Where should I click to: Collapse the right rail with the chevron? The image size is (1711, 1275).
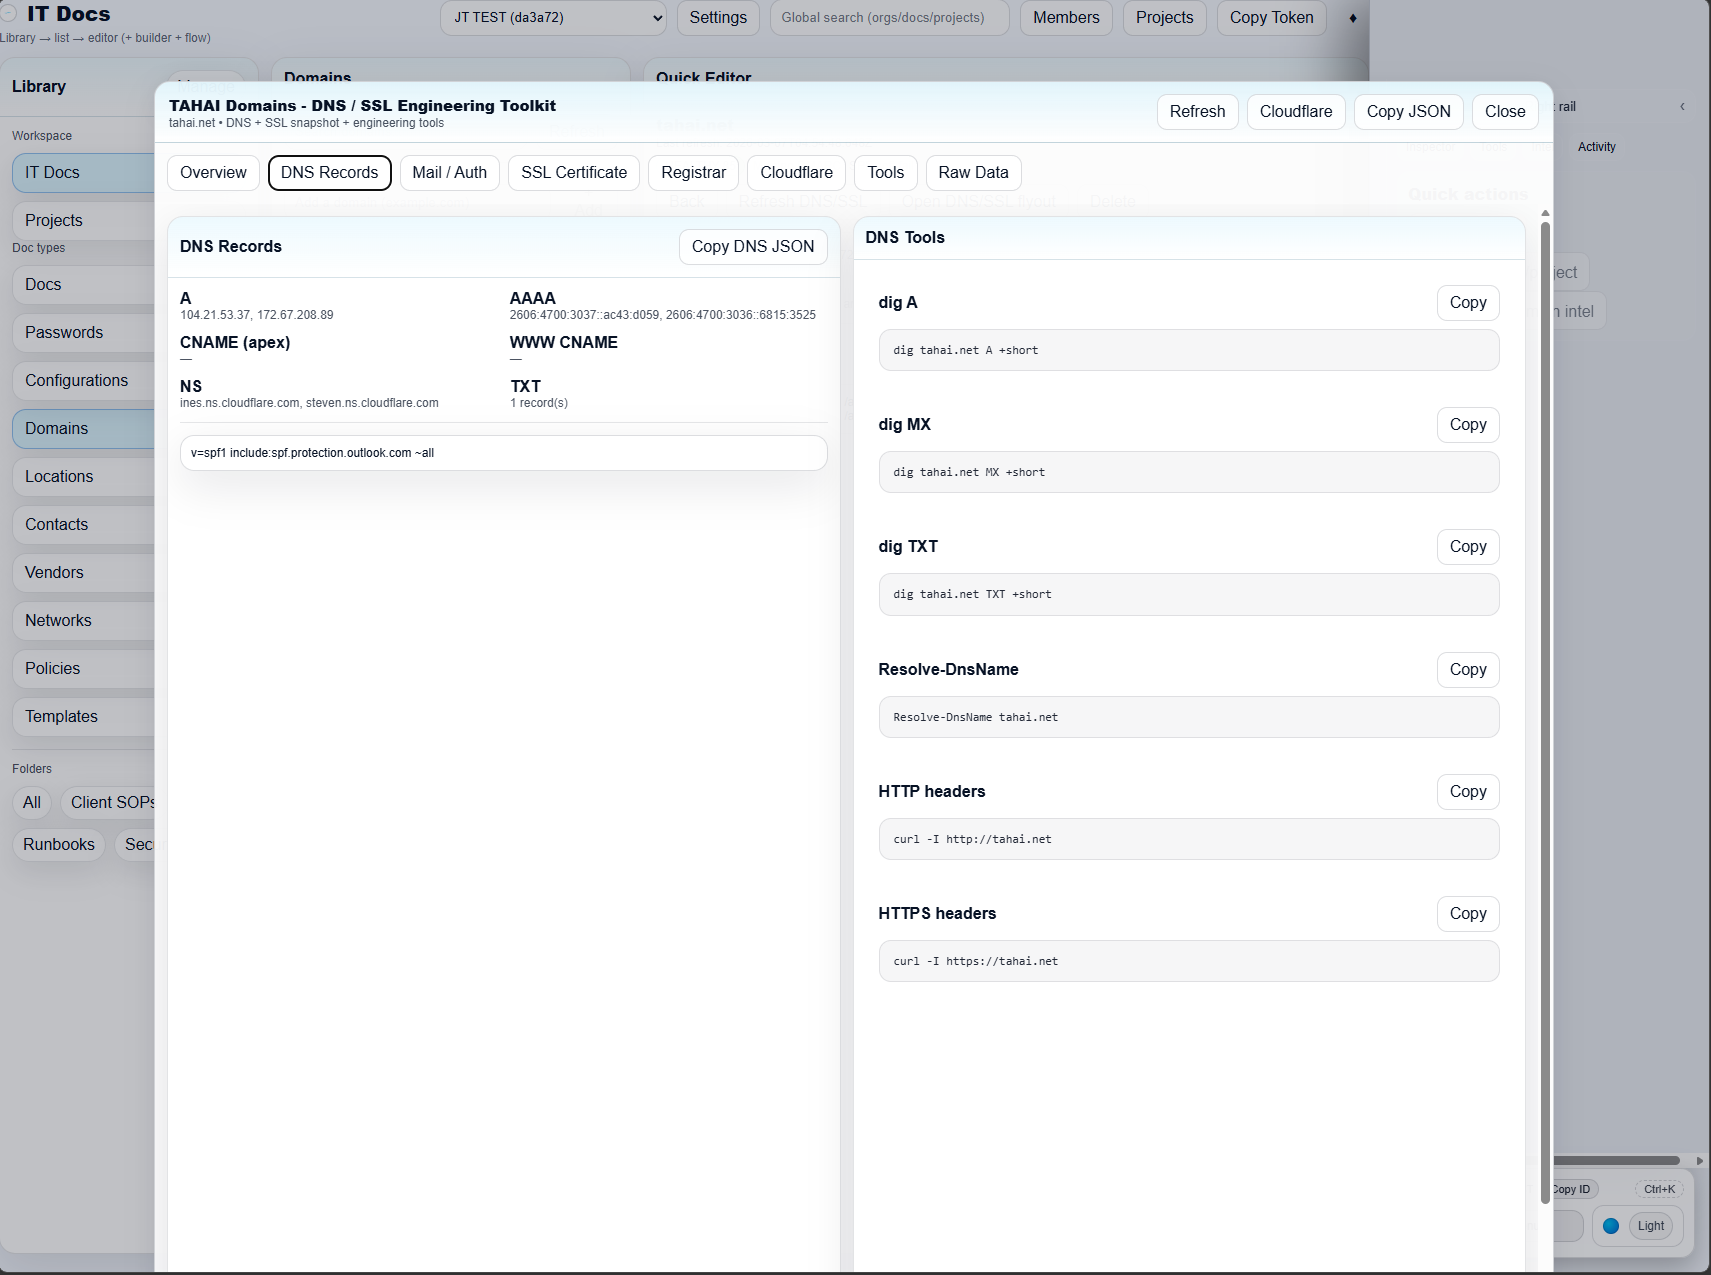click(1682, 105)
